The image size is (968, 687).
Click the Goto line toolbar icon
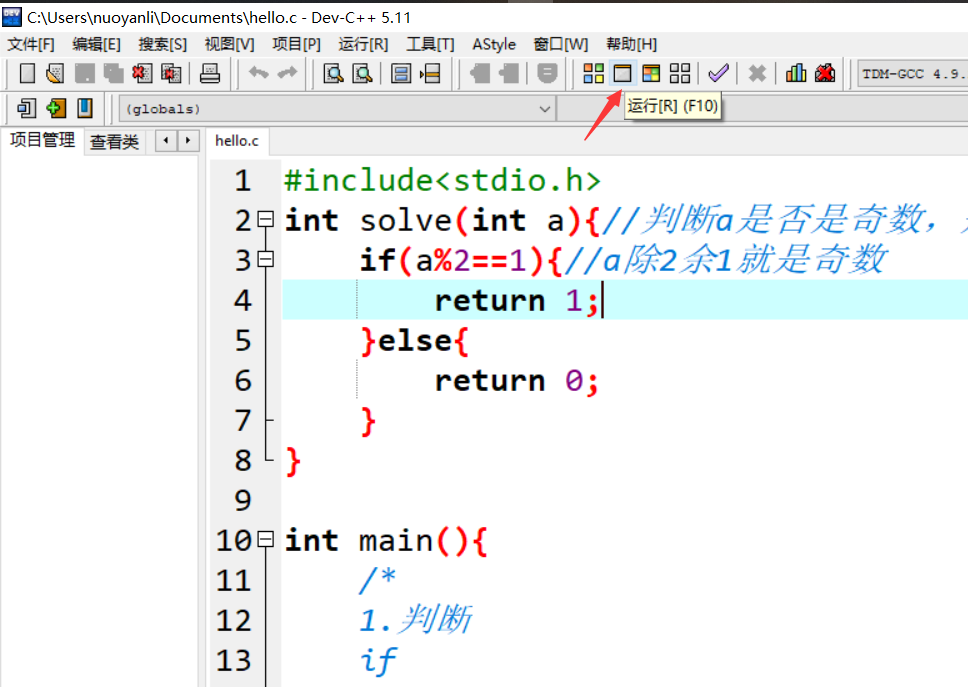430,73
